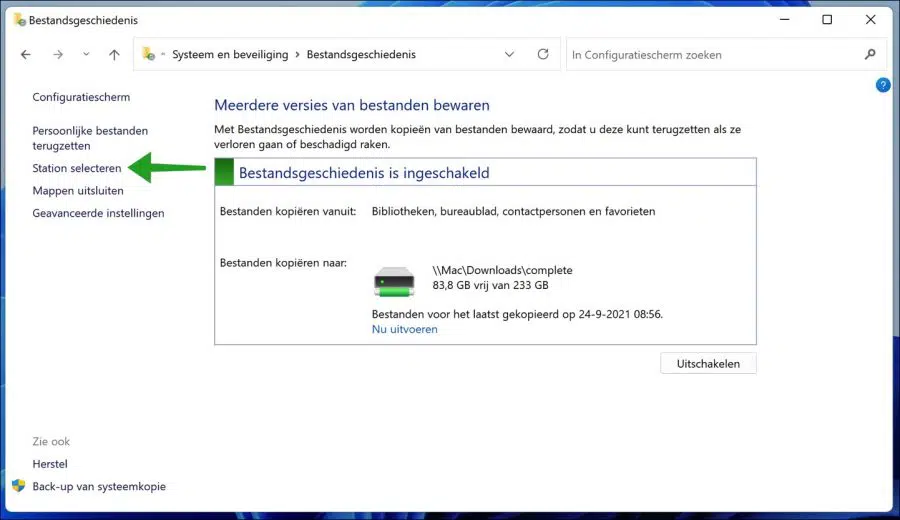
Task: Go up one level arrow
Action: coord(114,55)
